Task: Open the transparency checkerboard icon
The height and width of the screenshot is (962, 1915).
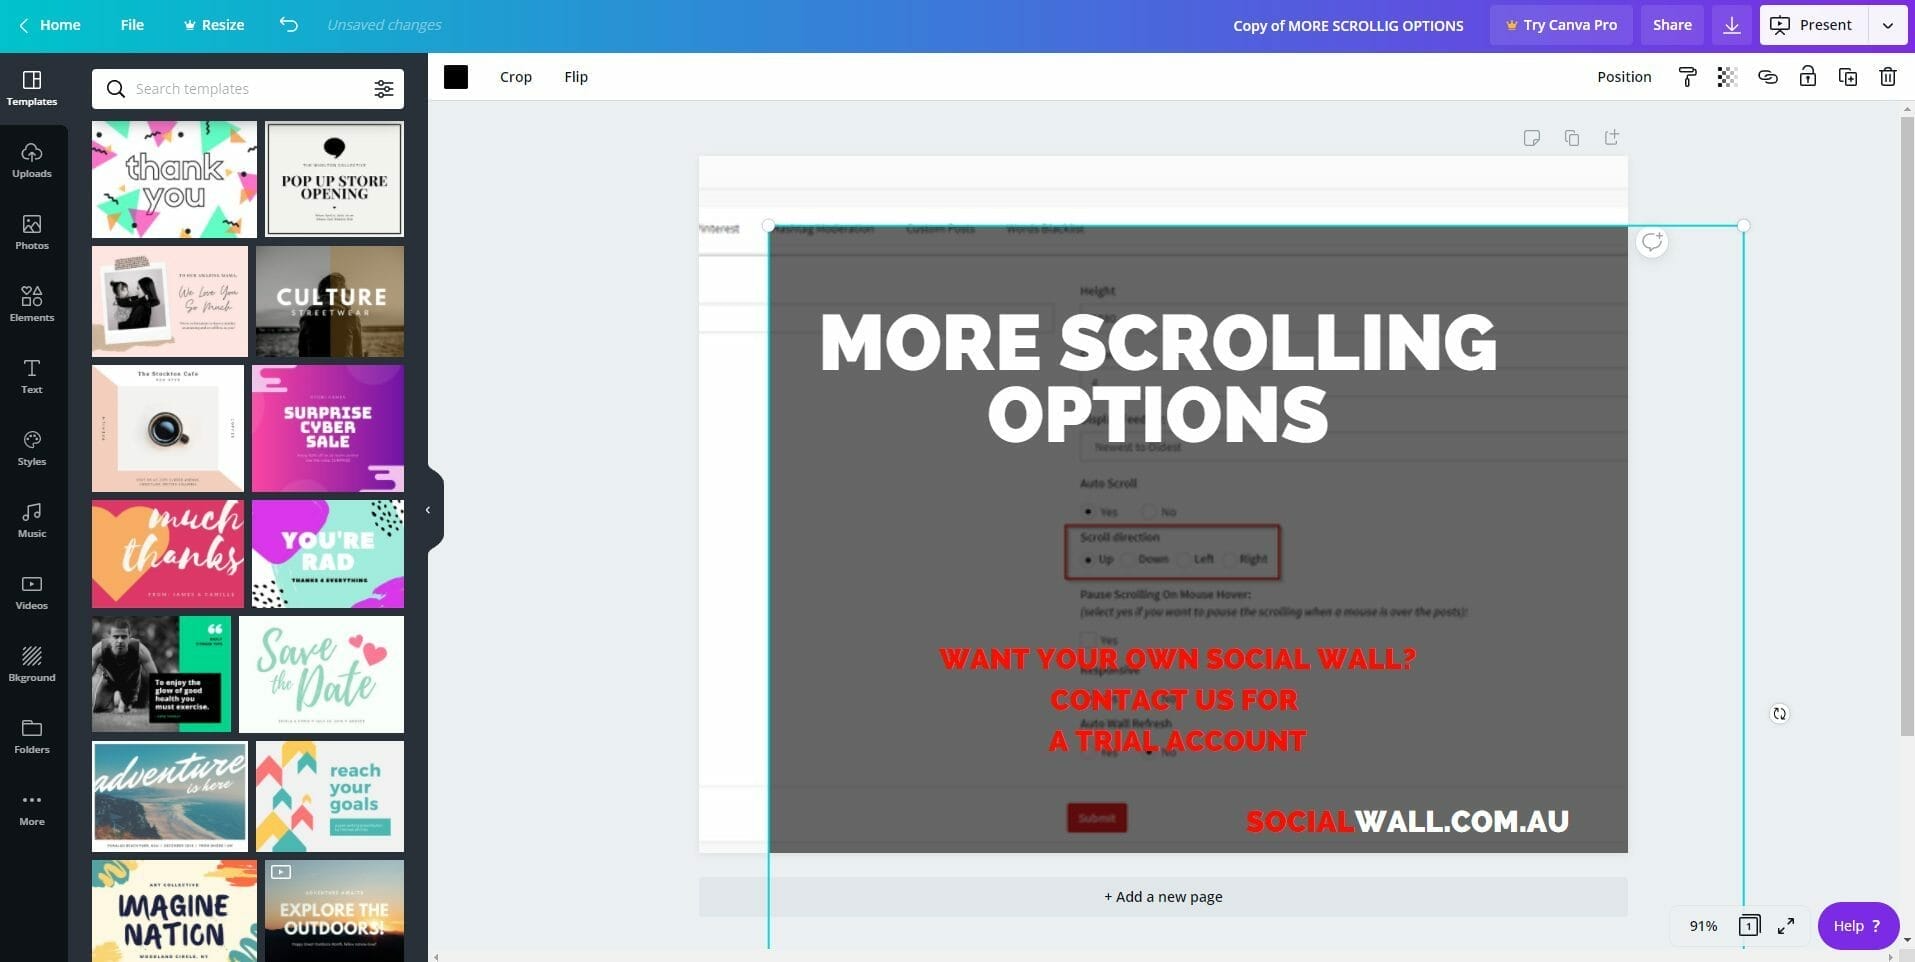Action: (1727, 77)
